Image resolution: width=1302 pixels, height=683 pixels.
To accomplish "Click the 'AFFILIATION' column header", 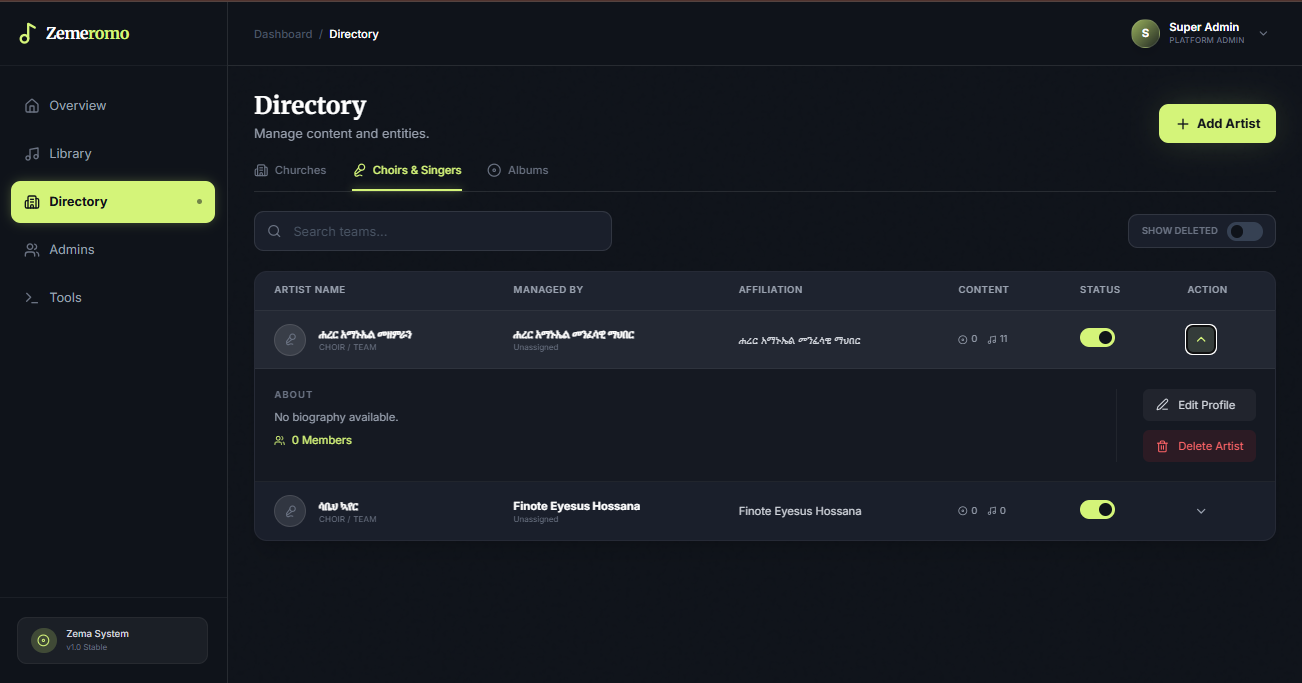I will 771,290.
